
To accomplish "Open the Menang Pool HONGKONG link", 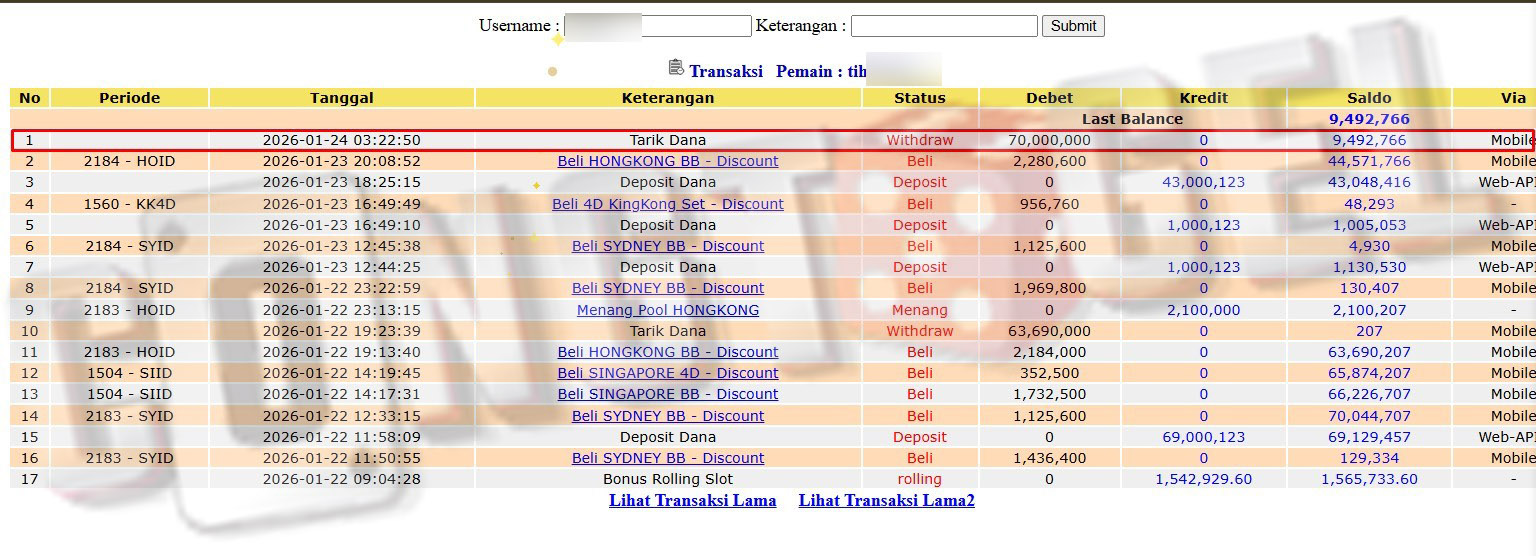I will click(x=667, y=310).
